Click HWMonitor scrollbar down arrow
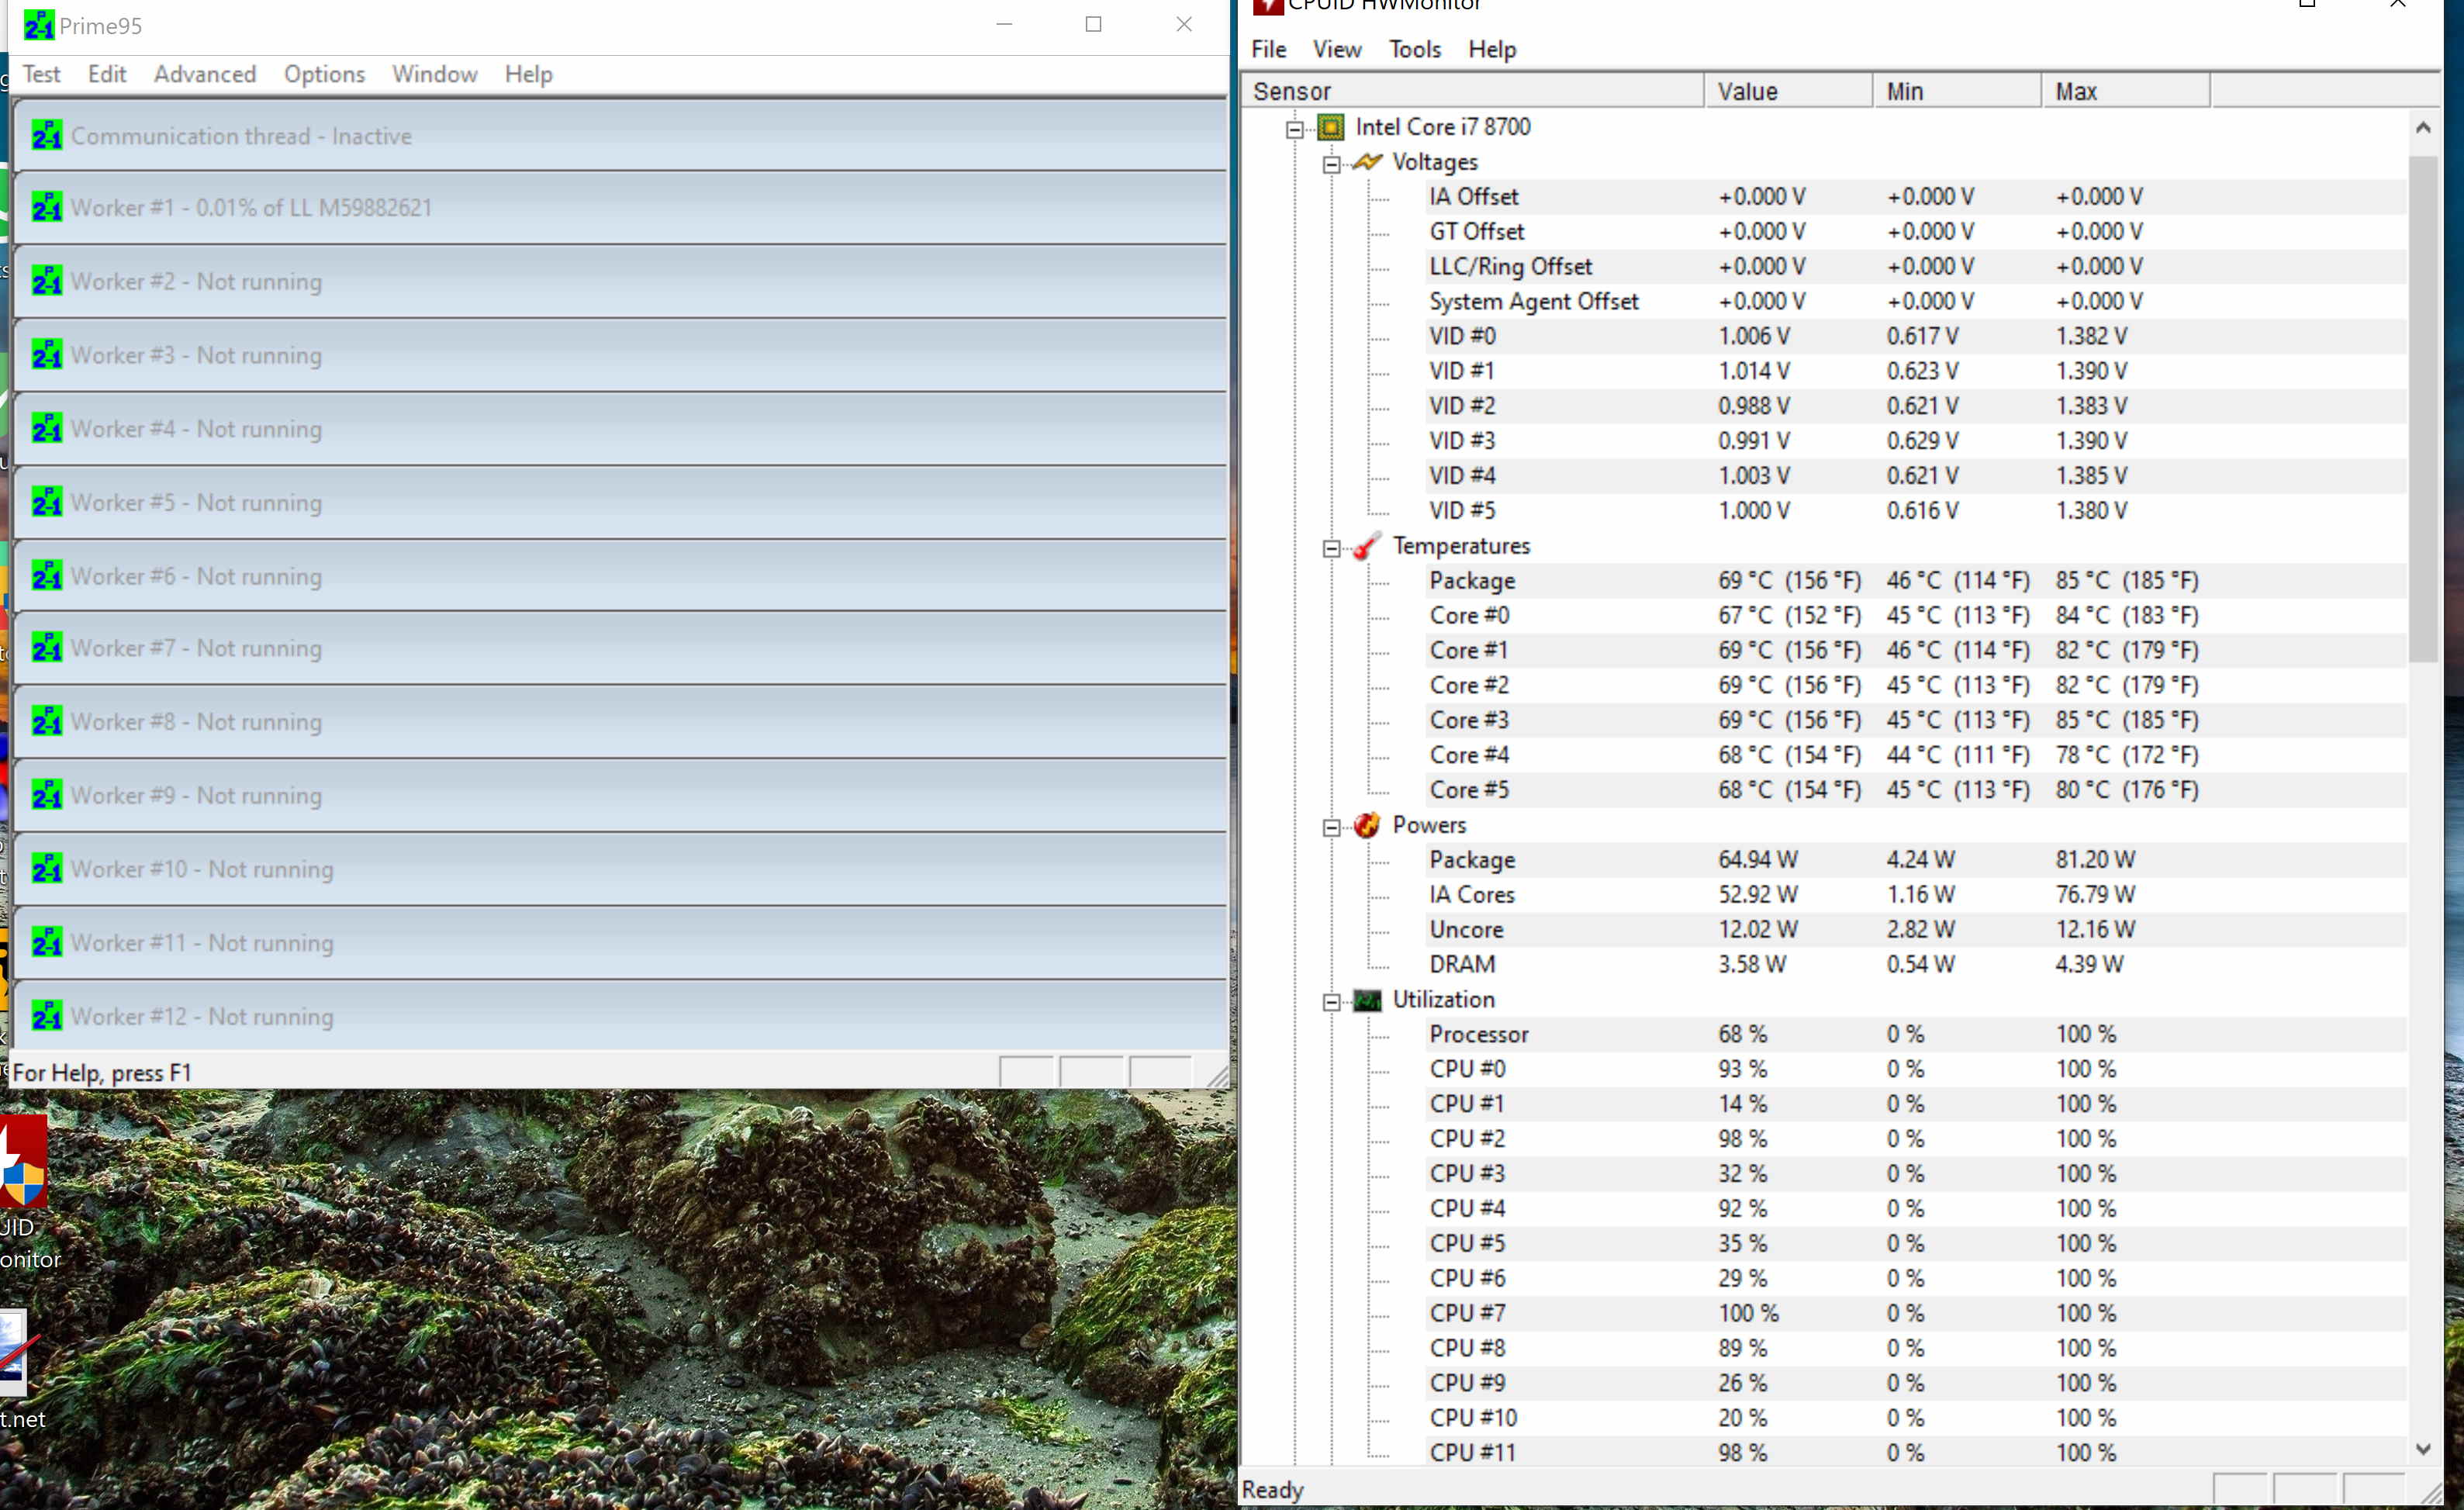This screenshot has width=2464, height=1510. pyautogui.click(x=2422, y=1448)
